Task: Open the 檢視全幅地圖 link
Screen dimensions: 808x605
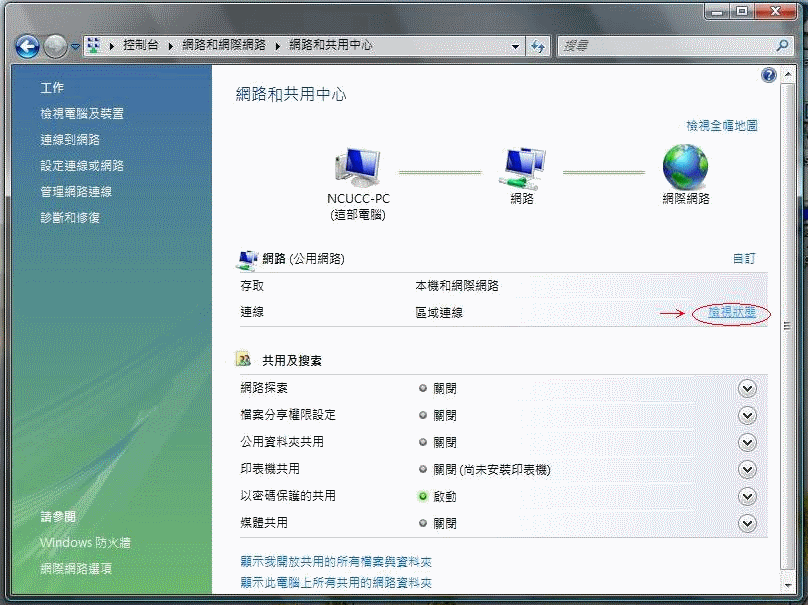Action: [721, 125]
